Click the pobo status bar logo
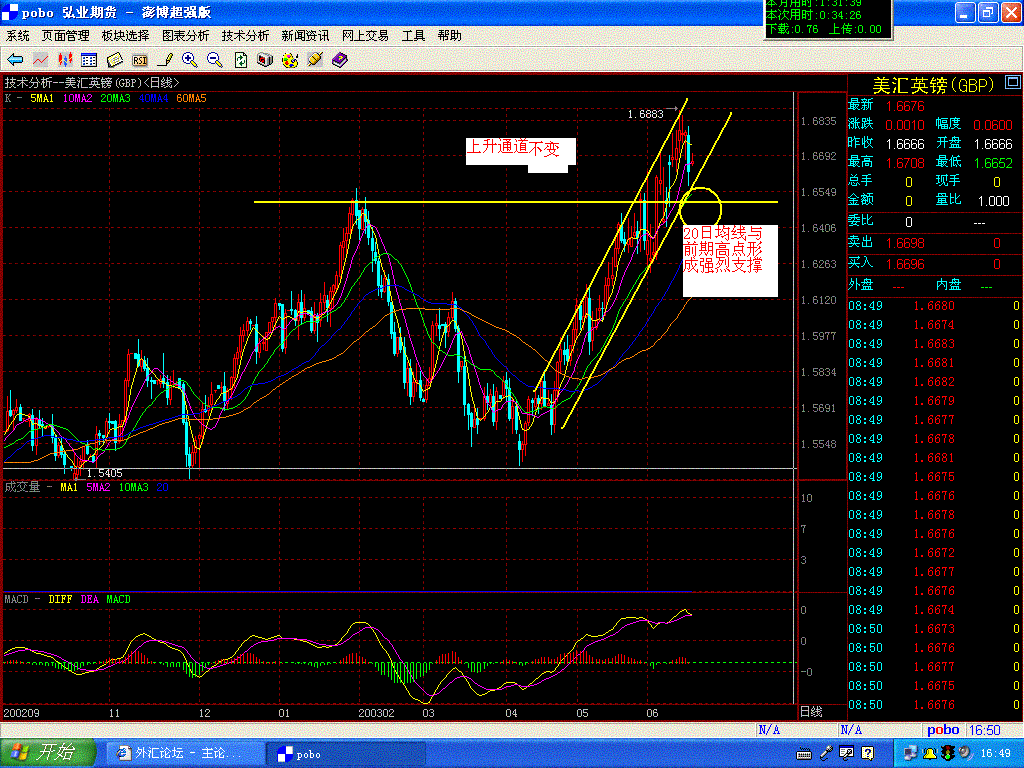The width and height of the screenshot is (1024, 768). click(x=943, y=730)
